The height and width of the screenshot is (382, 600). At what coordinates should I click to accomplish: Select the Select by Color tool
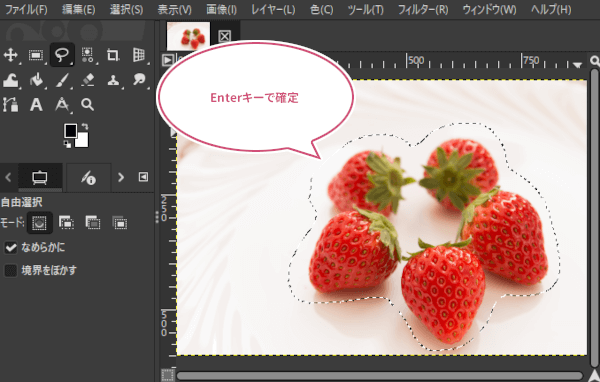[88, 55]
